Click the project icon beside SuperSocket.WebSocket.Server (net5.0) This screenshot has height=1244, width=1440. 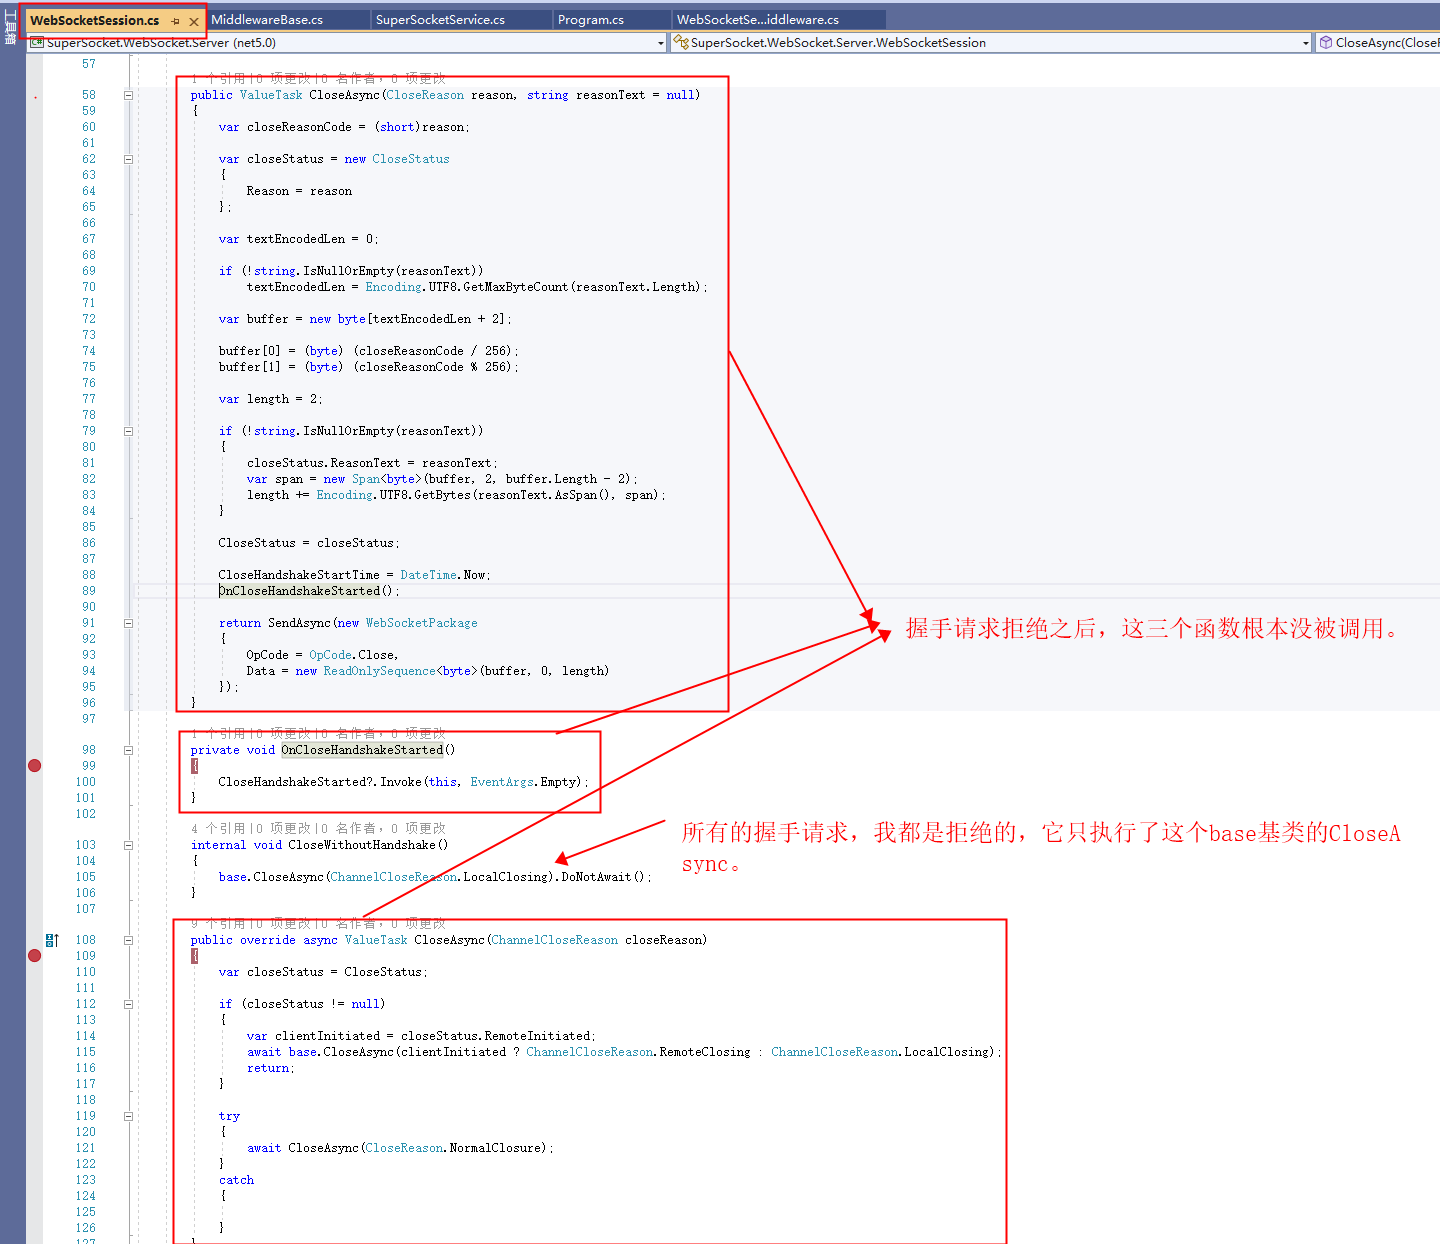point(36,43)
